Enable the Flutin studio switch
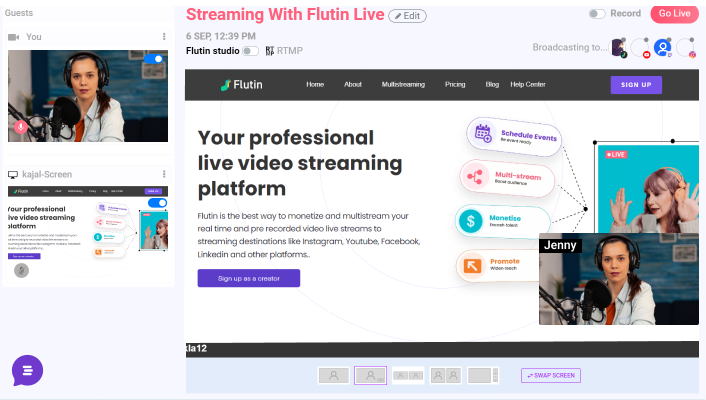The width and height of the screenshot is (706, 400). pyautogui.click(x=250, y=51)
